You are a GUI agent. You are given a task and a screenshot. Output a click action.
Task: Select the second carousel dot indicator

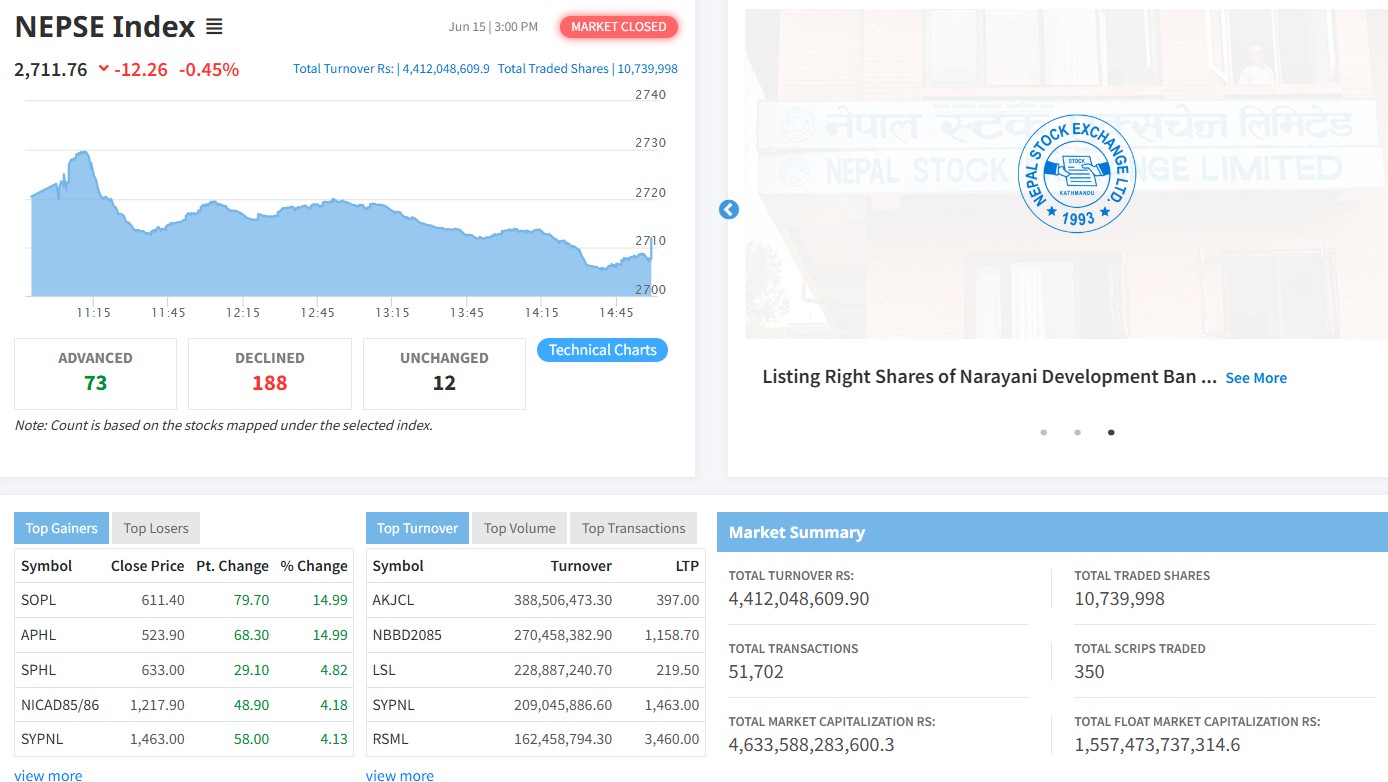pos(1077,433)
